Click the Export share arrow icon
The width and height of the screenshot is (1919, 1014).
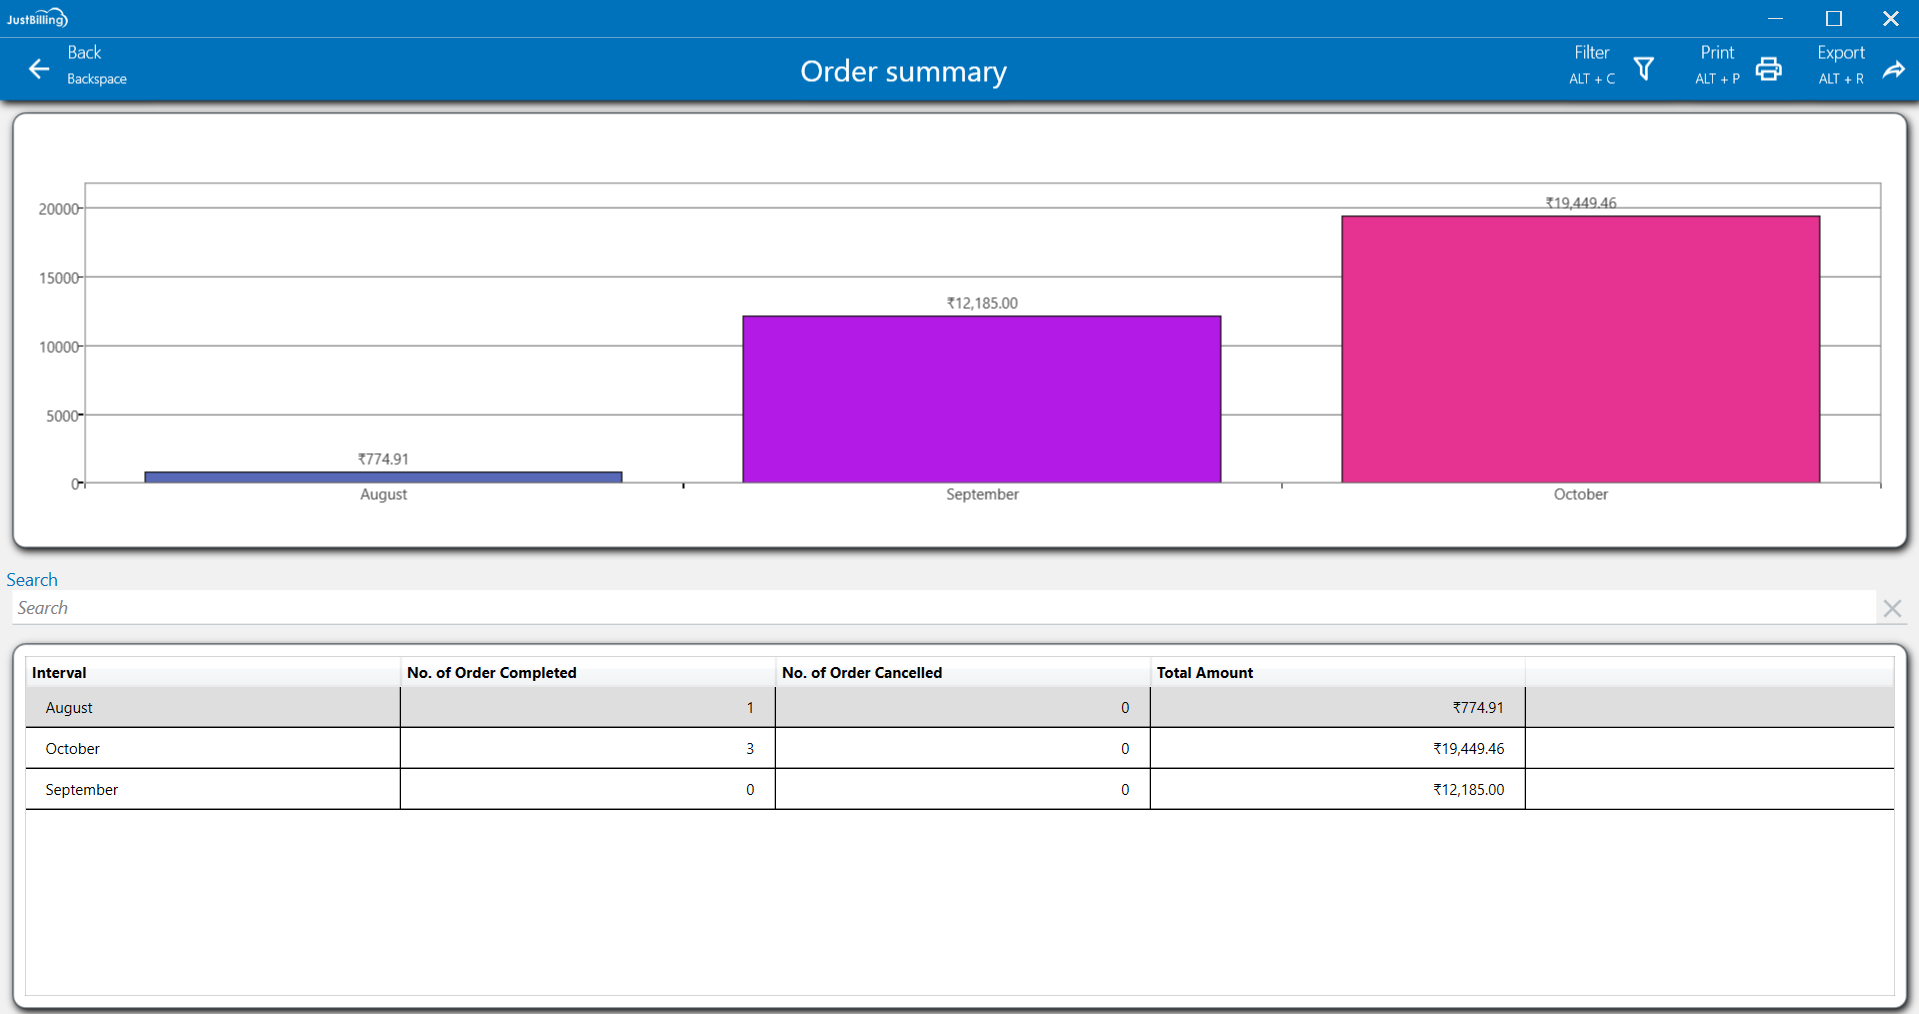pos(1893,69)
